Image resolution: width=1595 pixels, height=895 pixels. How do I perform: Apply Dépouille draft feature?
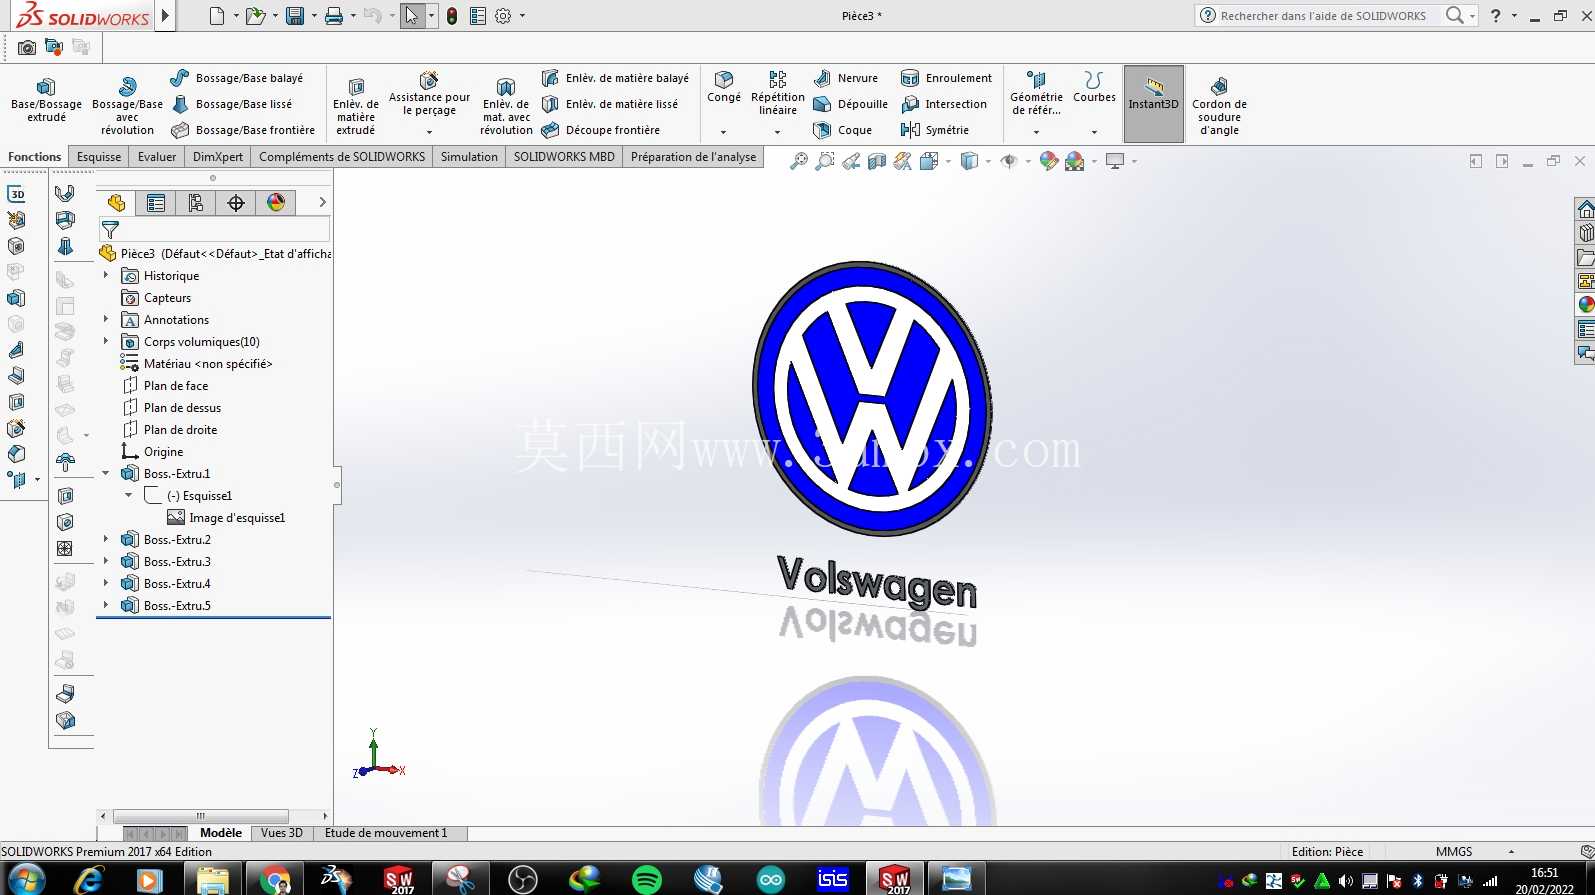[850, 104]
